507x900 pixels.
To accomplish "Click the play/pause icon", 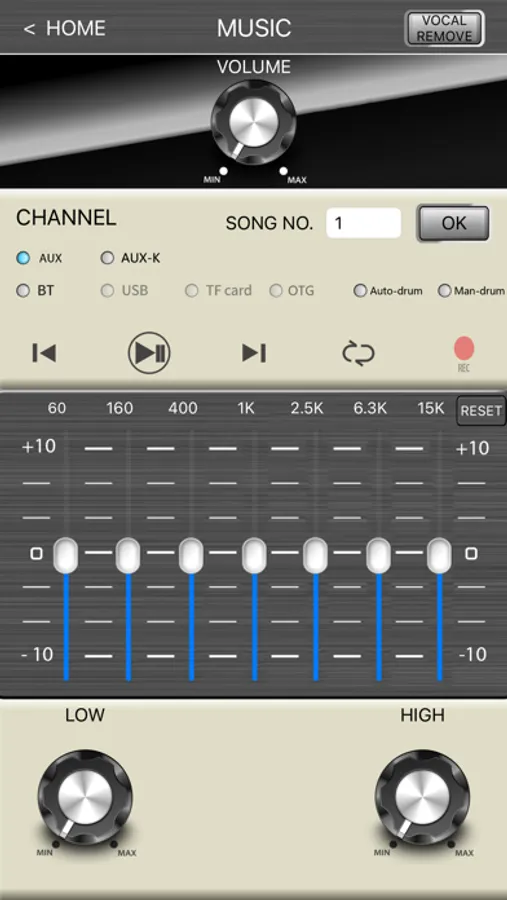I will [x=149, y=352].
